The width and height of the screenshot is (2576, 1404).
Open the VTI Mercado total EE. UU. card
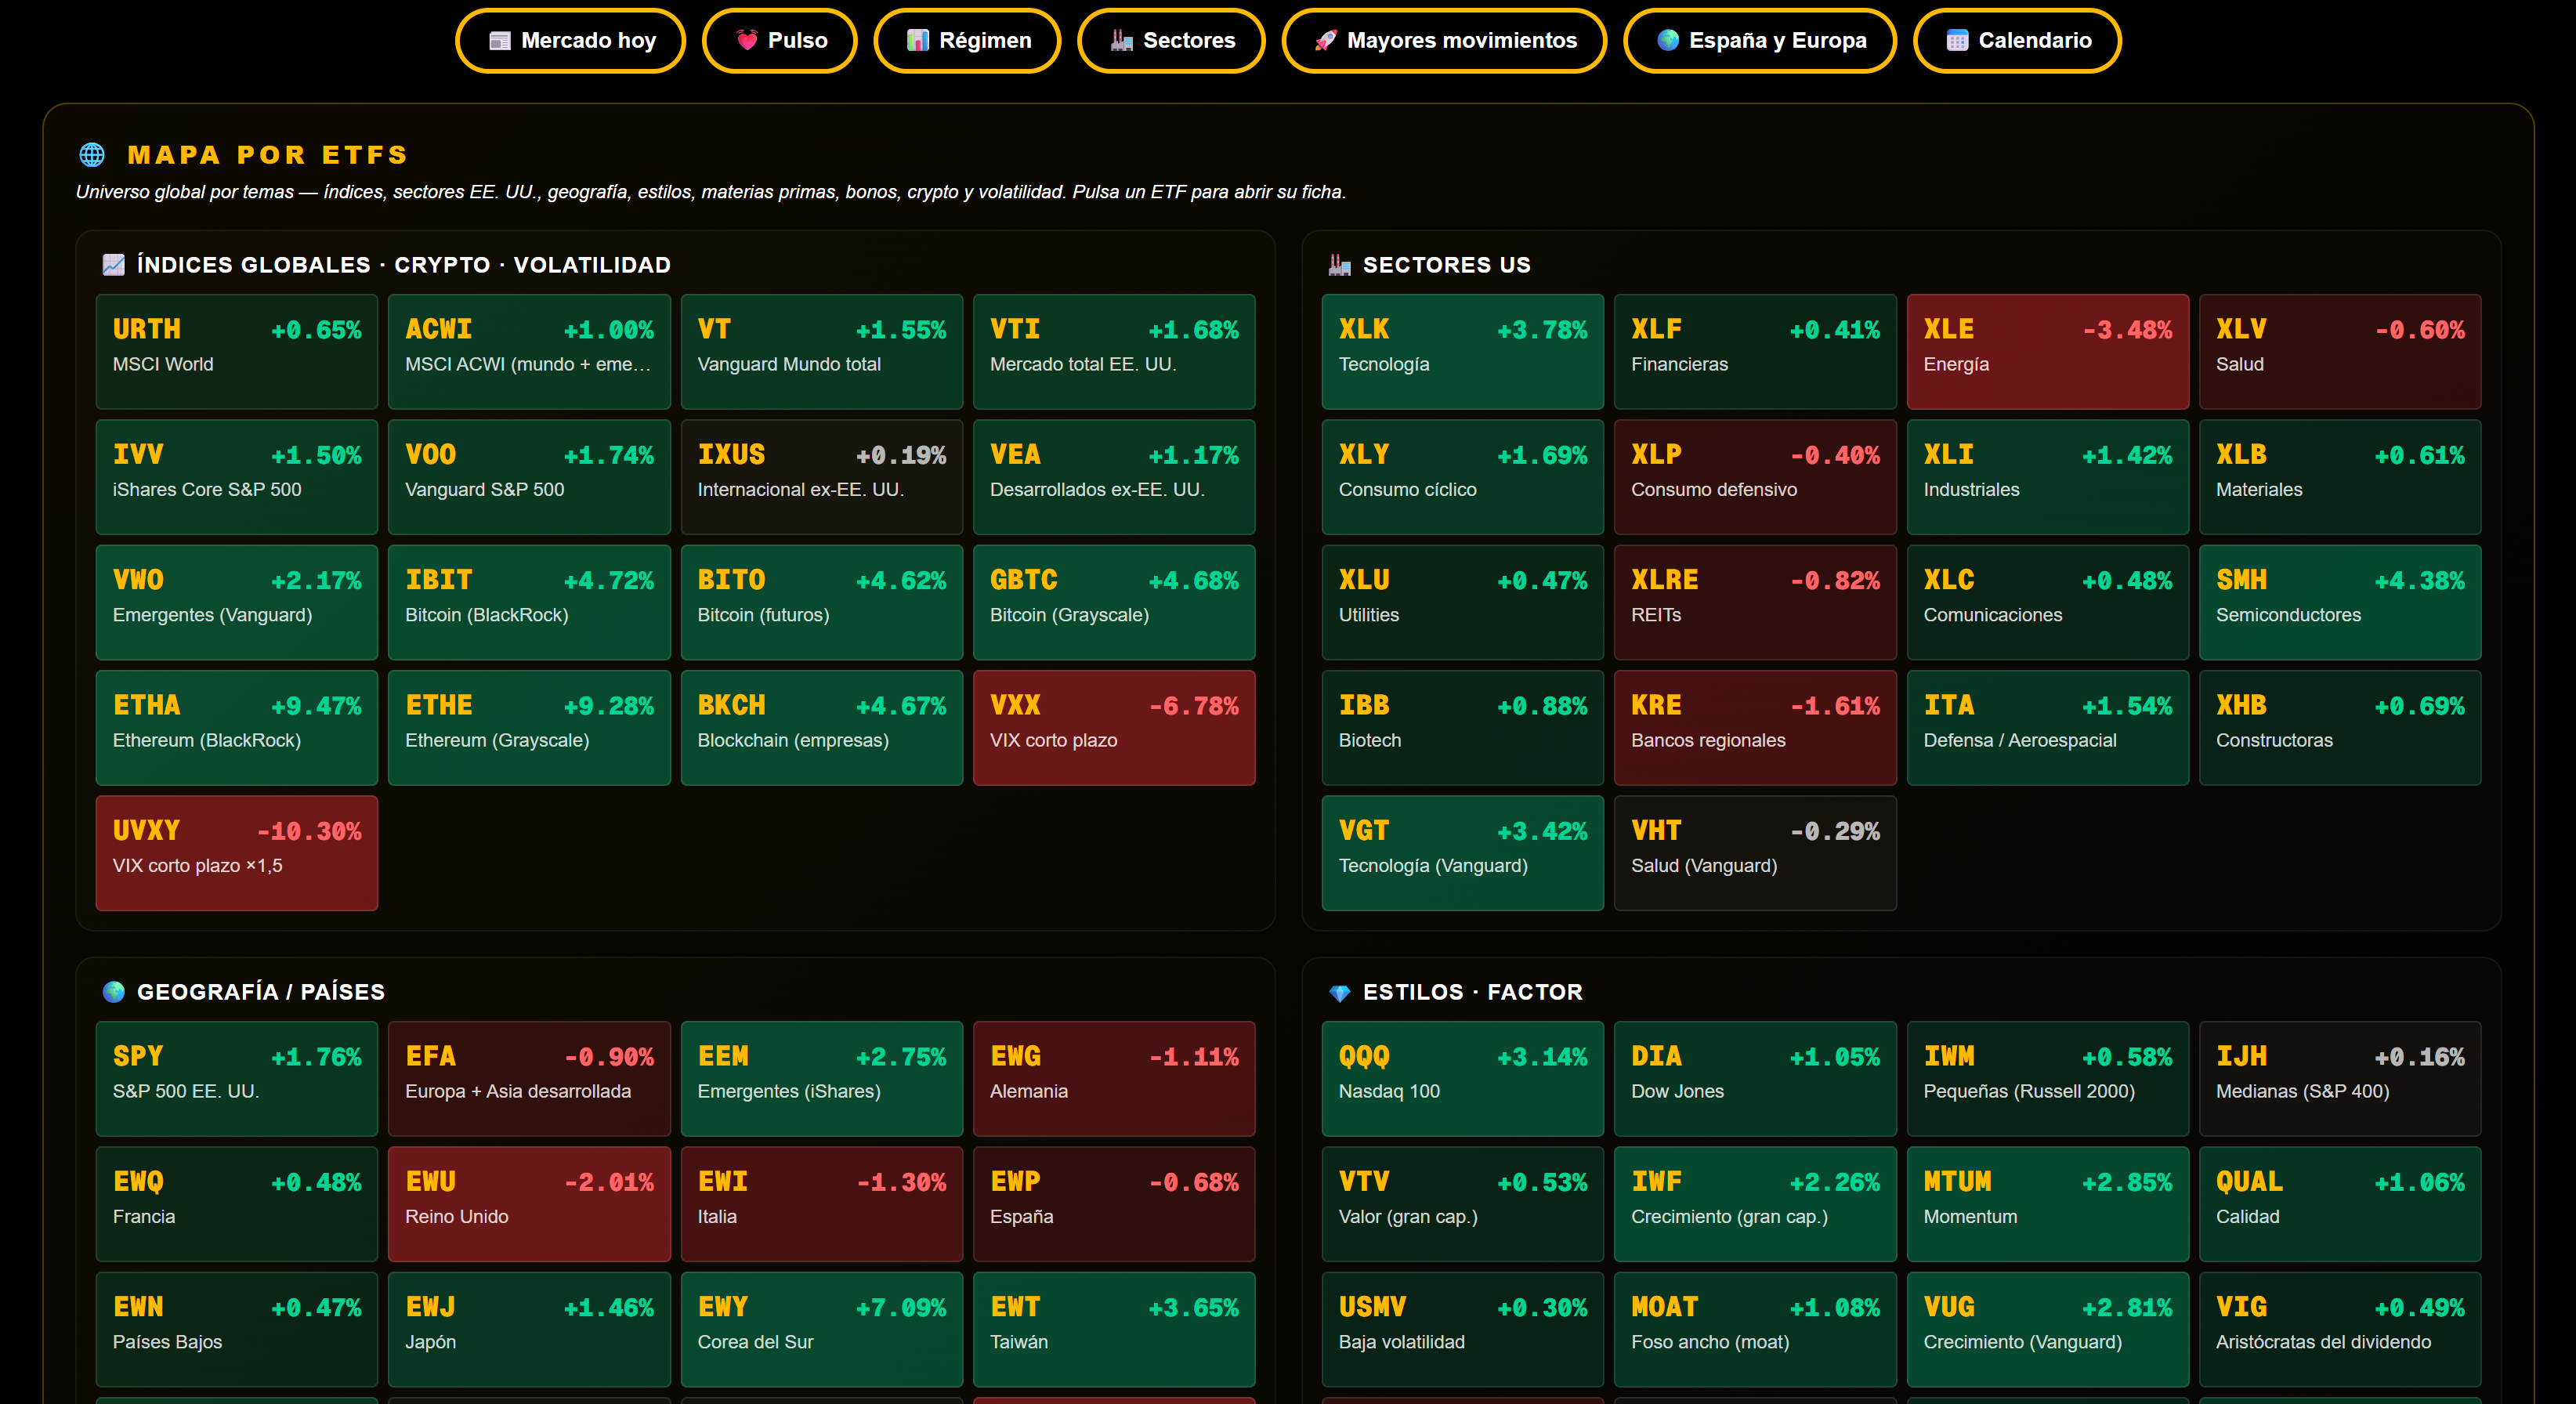[1114, 352]
